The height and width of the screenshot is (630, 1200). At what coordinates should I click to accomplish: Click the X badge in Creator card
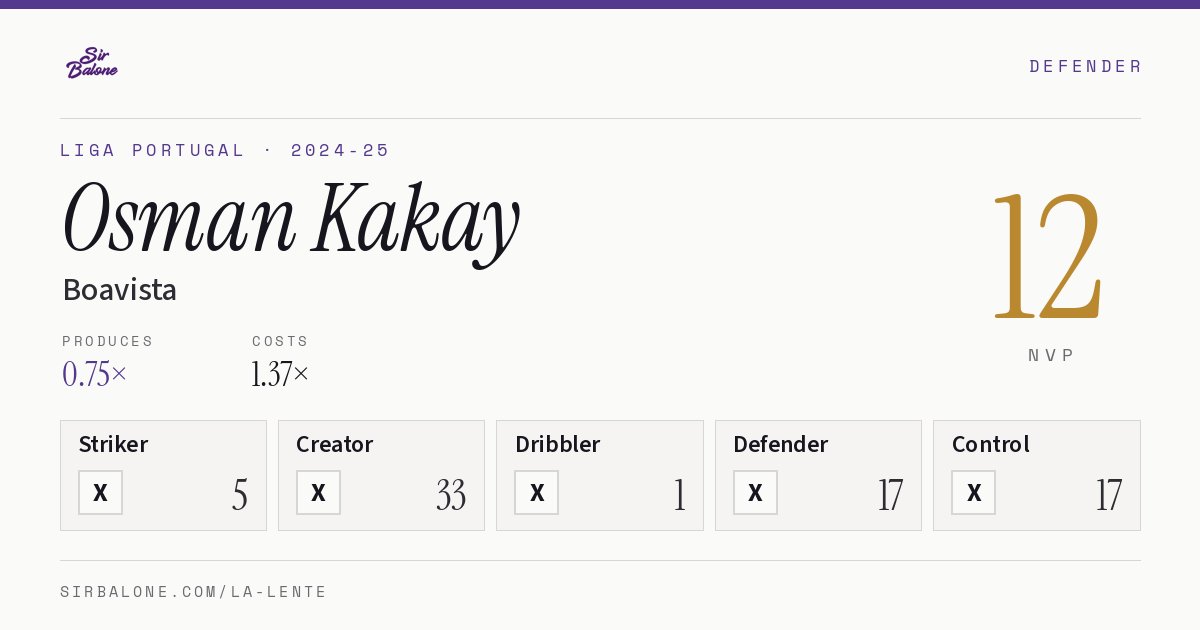click(x=318, y=493)
